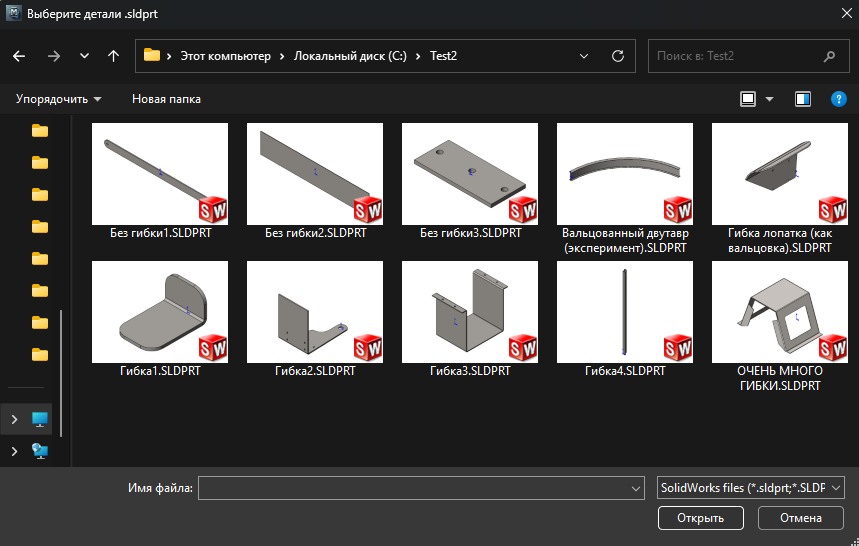
Task: Select the This PC monitor icon
Action: tap(39, 419)
